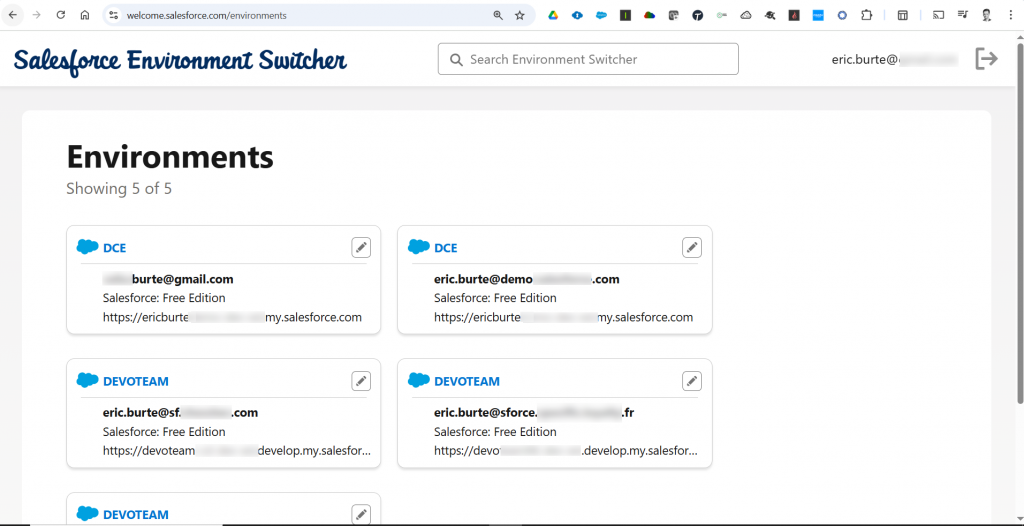The width and height of the screenshot is (1024, 526).
Task: Click the cloud icon on the eric.burte@demo card
Action: pos(419,247)
